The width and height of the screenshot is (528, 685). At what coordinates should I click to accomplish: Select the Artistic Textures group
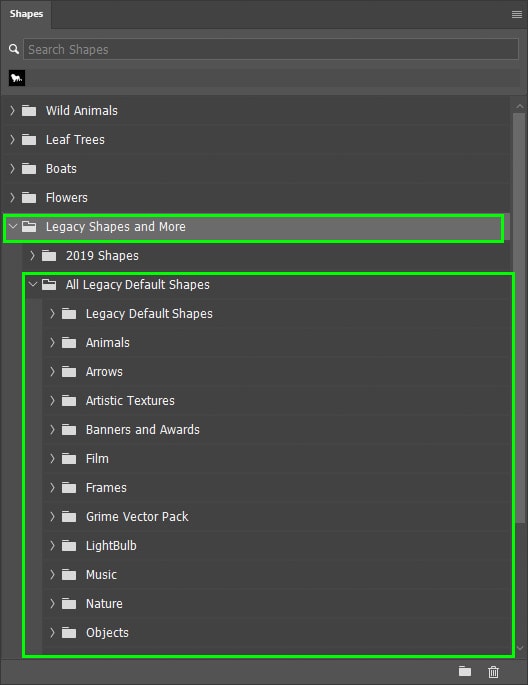click(x=276, y=401)
